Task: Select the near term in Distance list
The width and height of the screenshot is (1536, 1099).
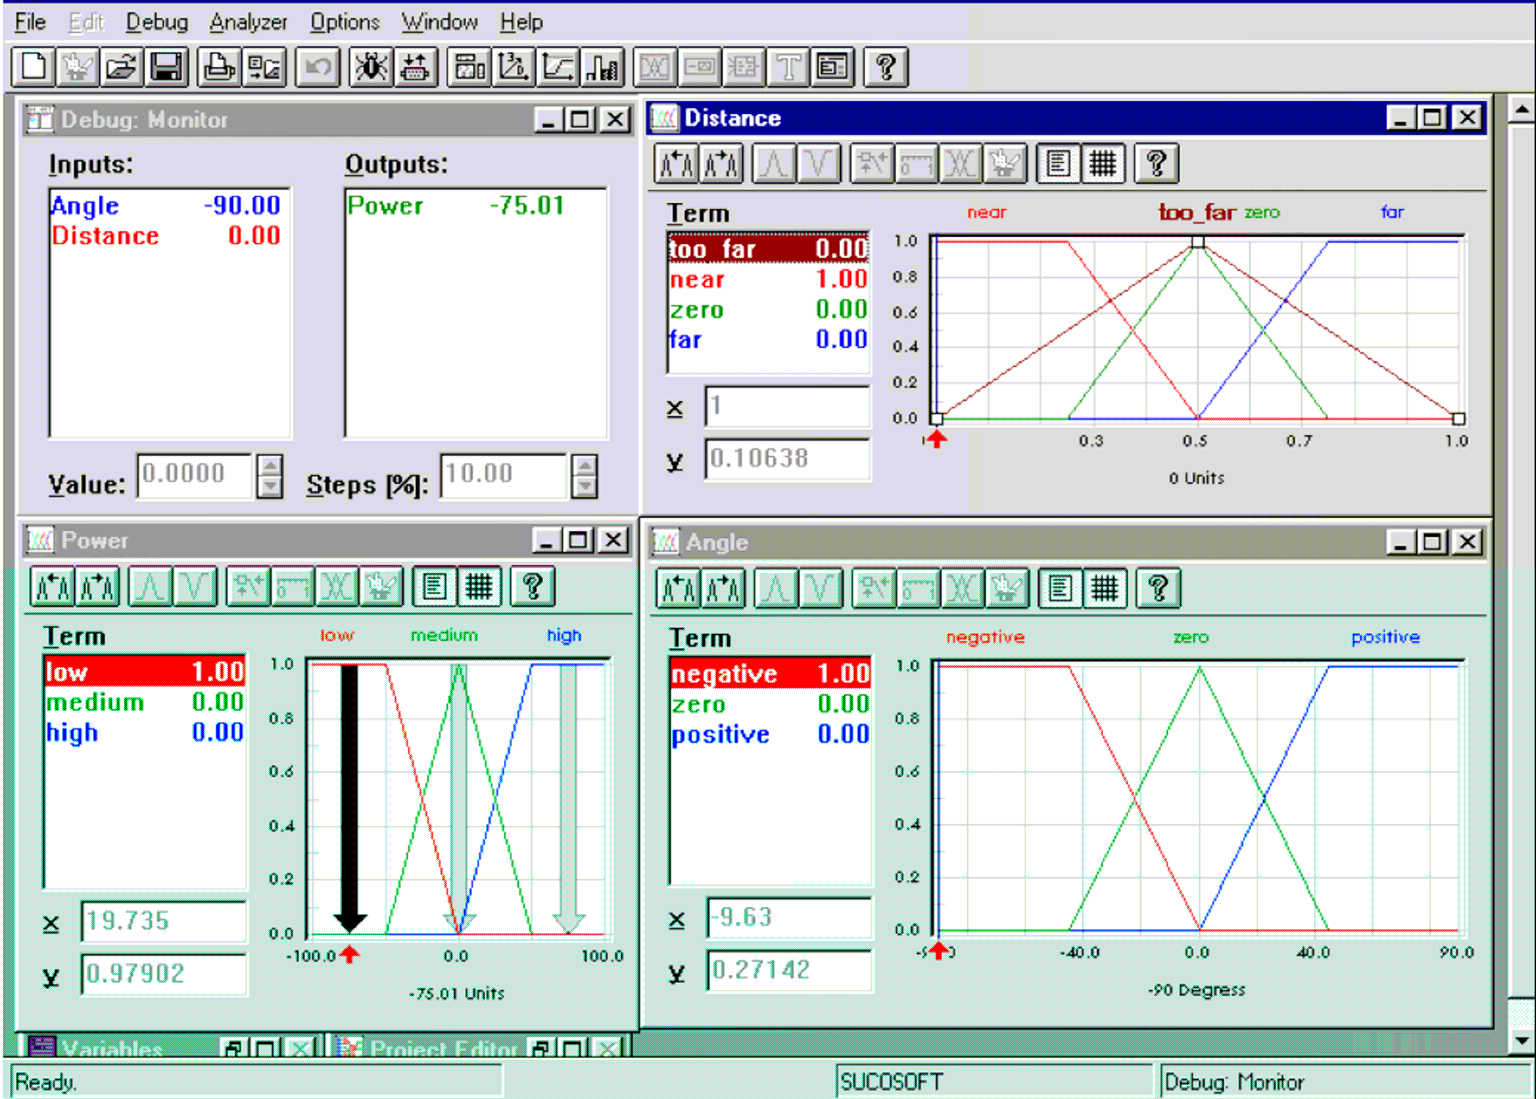Action: [768, 279]
